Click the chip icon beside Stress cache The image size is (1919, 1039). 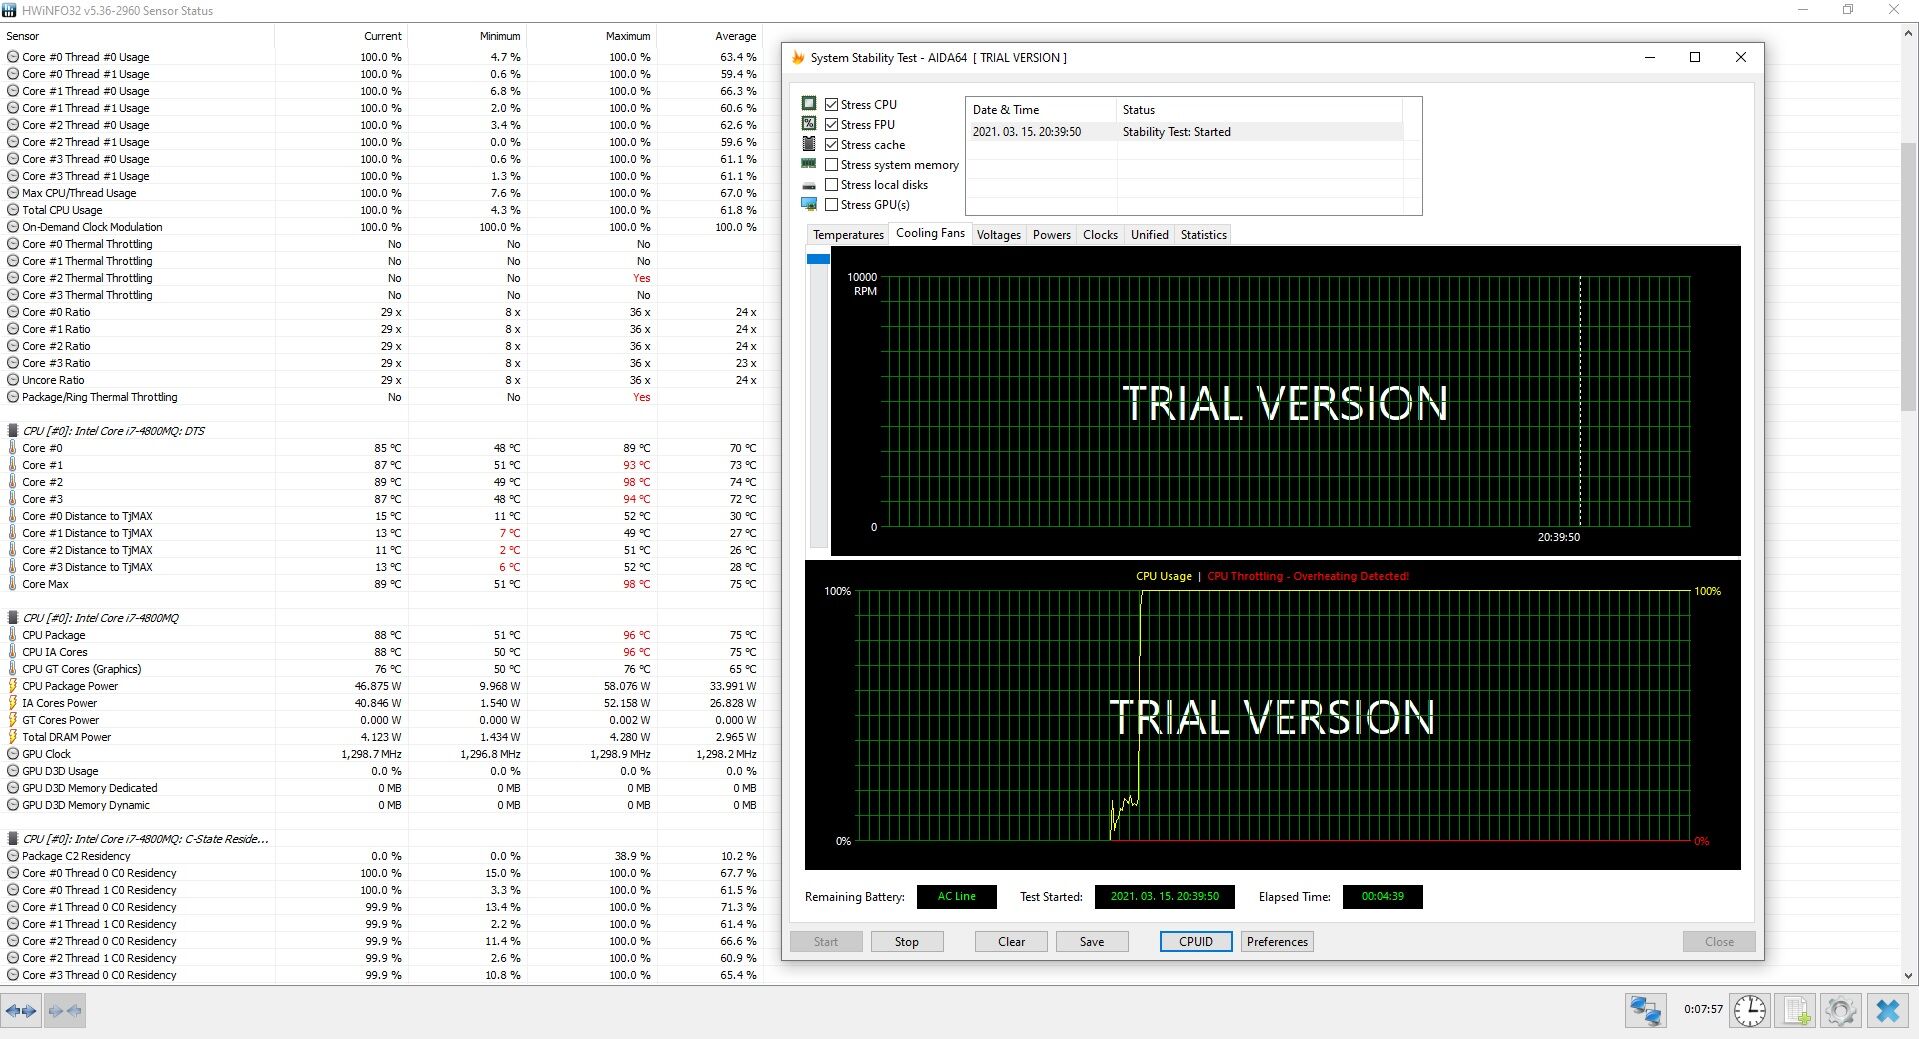(x=809, y=144)
